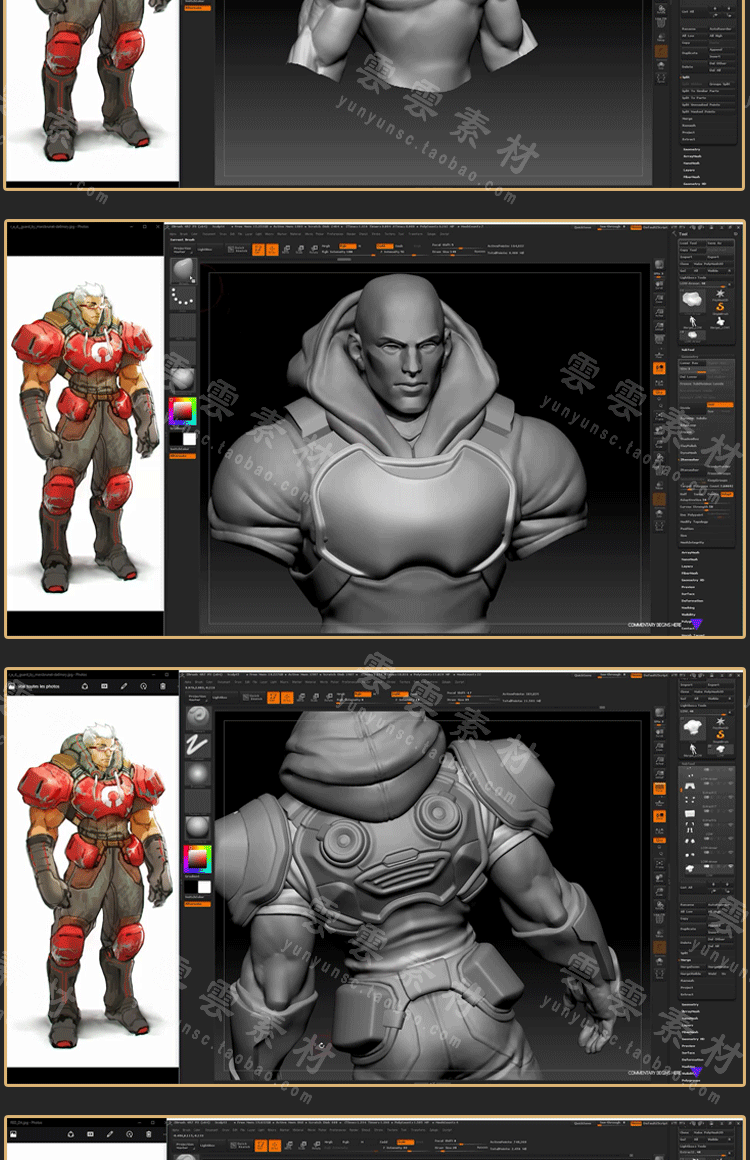This screenshot has height=1160, width=750.
Task: Click the BPR render icon in the hooded-bust ZBrush shelf
Action: tap(659, 265)
